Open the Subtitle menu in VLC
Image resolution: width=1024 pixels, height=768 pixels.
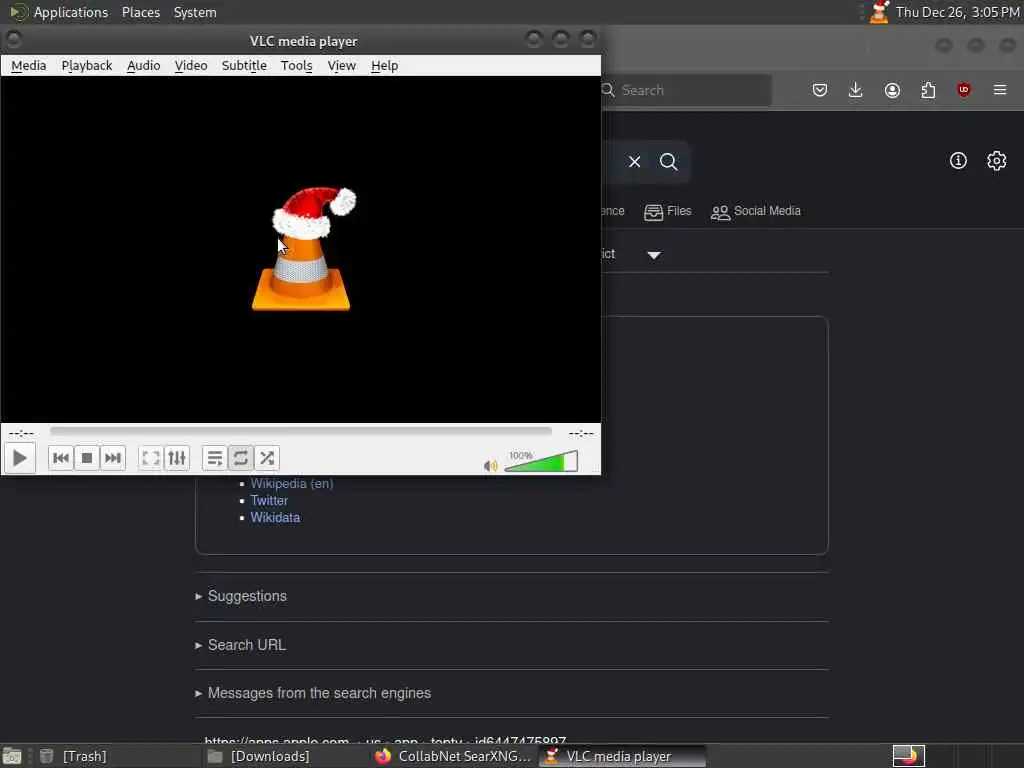pos(244,65)
